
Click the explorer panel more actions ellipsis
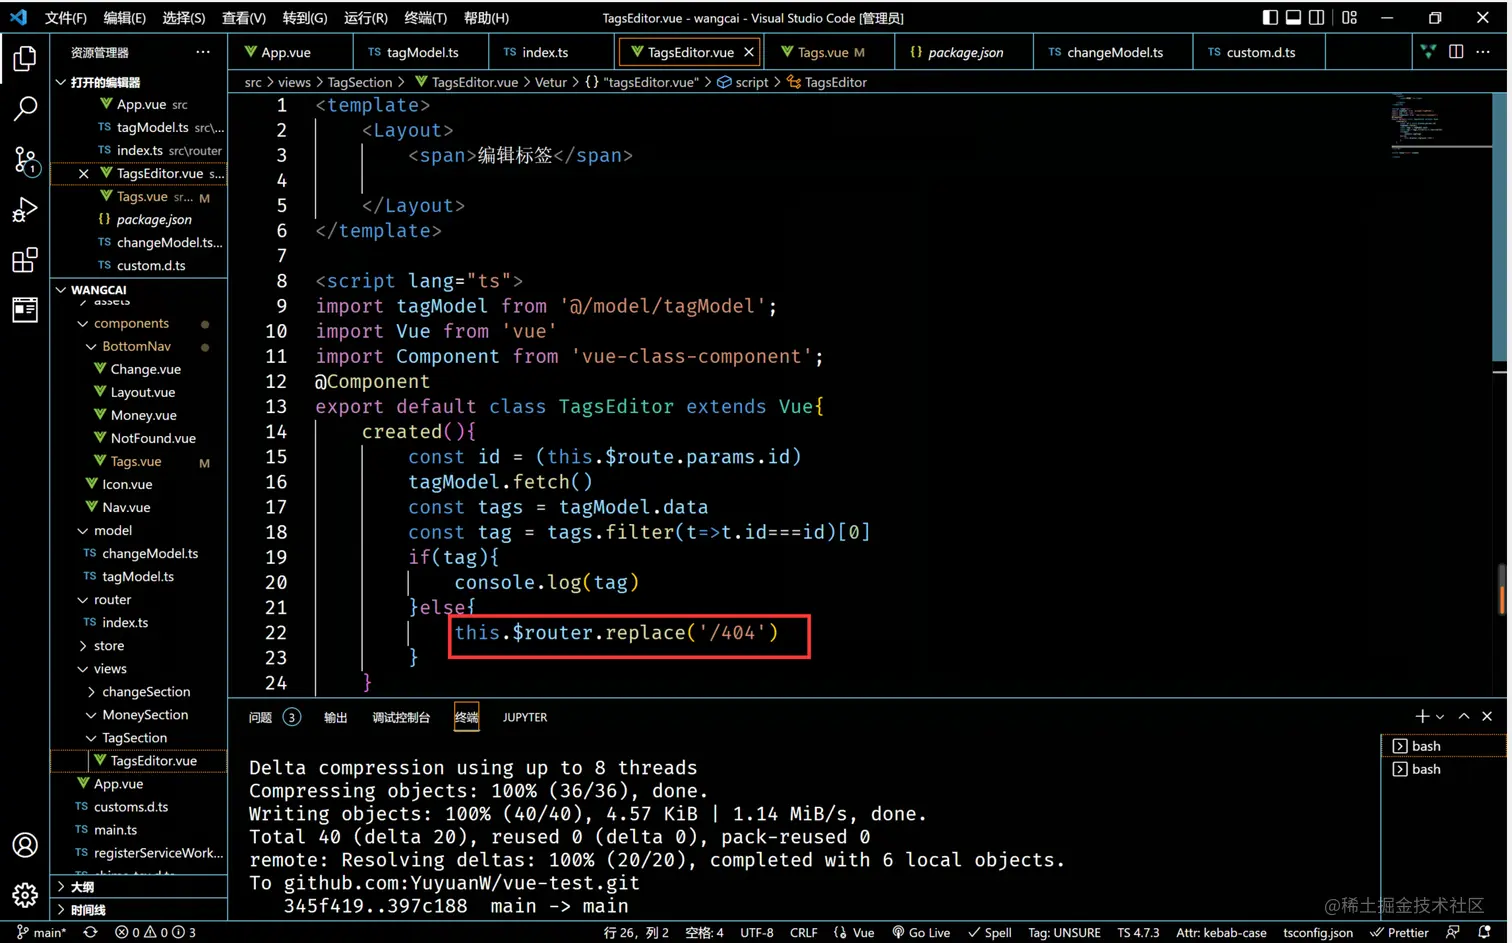pos(203,52)
